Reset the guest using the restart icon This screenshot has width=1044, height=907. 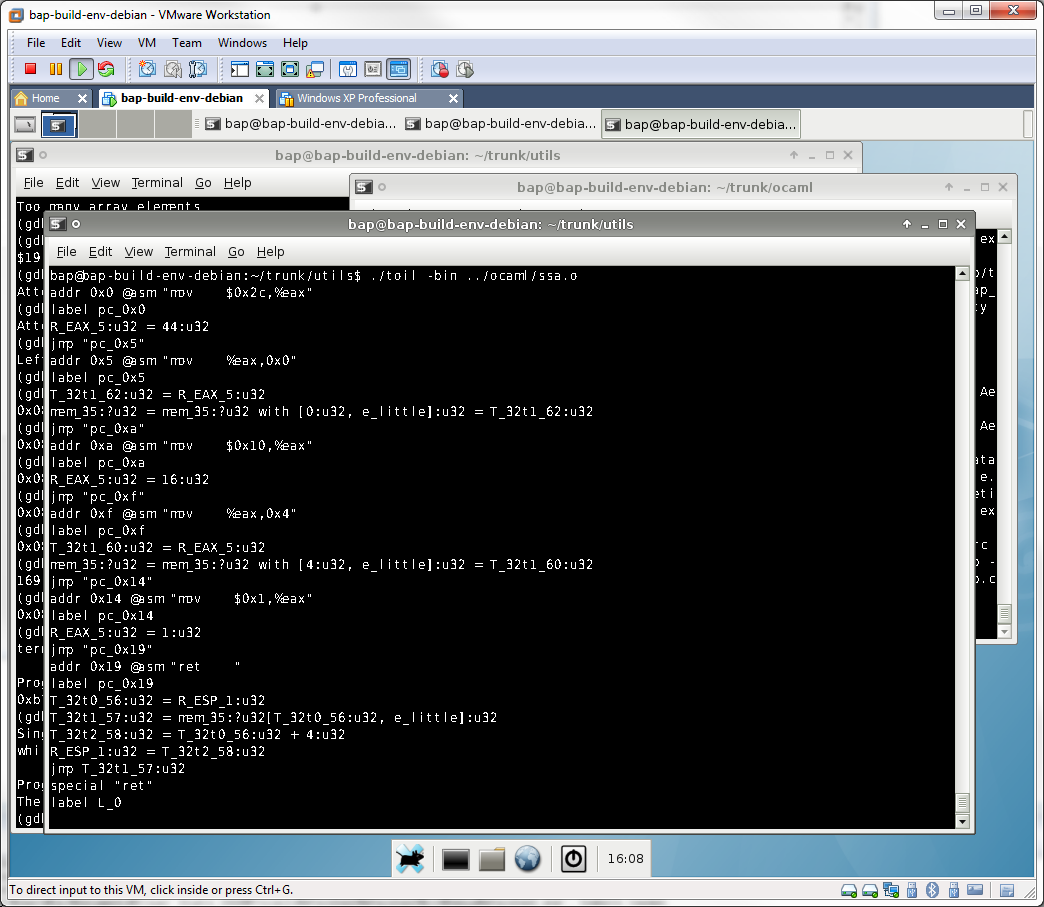point(106,69)
